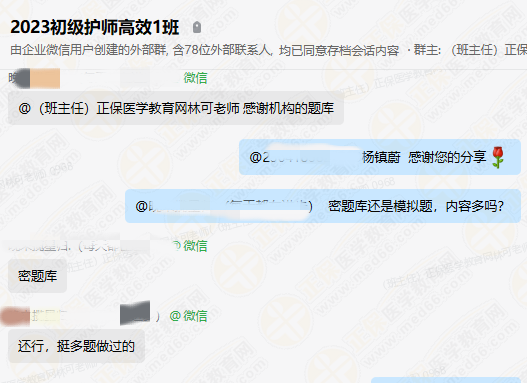Click the rose emoji in the thank-you message
Image resolution: width=527 pixels, height=383 pixels.
click(498, 157)
